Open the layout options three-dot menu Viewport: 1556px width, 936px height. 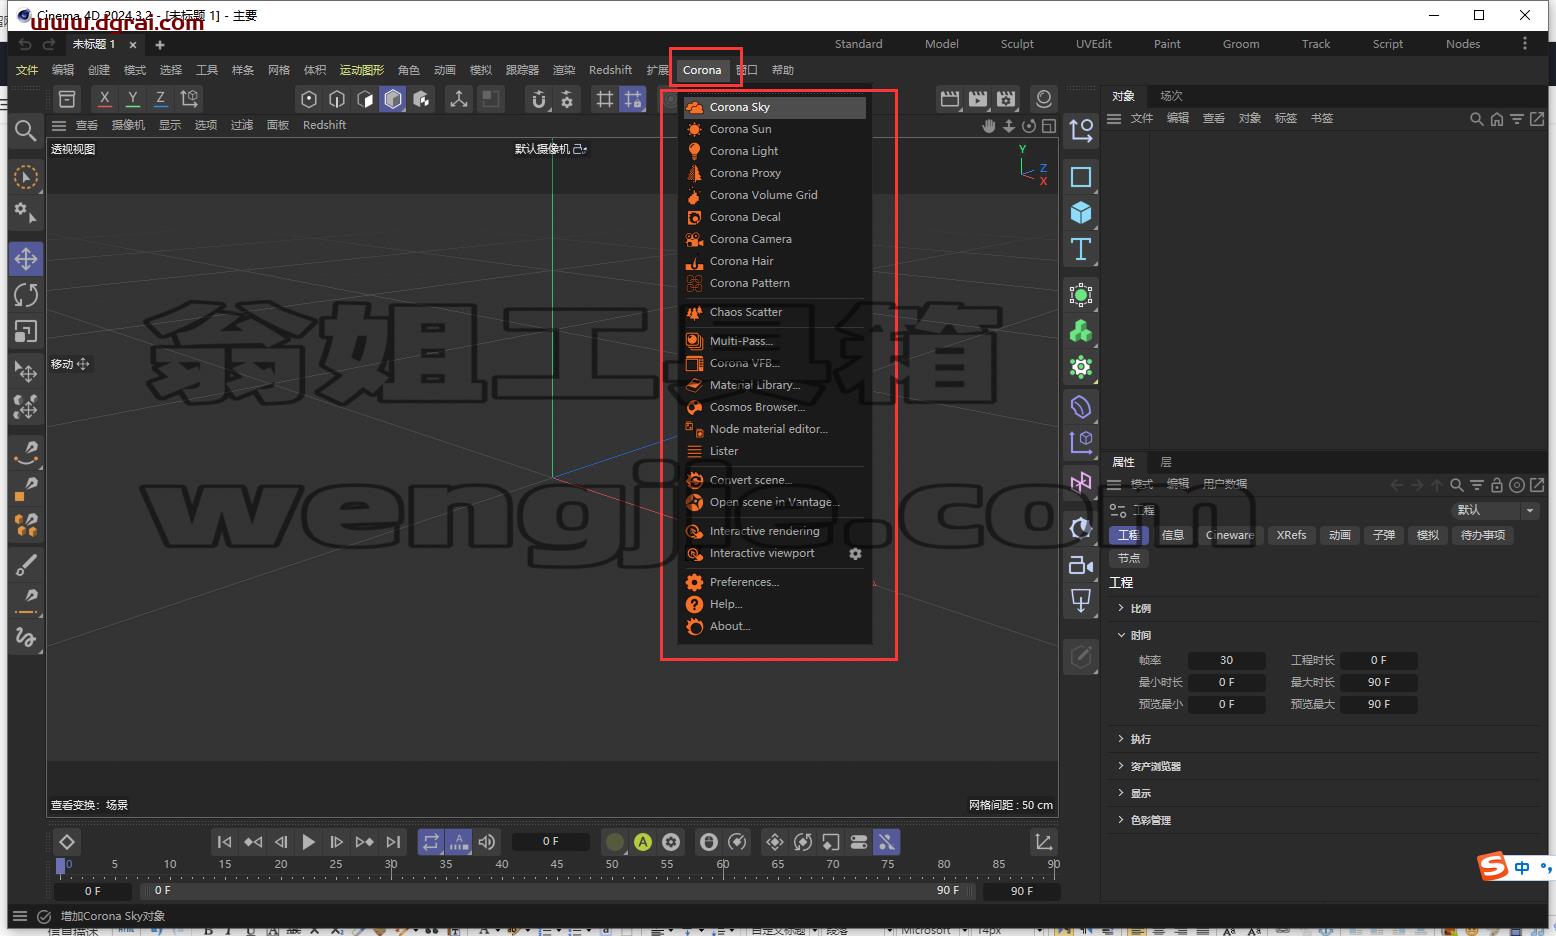1524,44
